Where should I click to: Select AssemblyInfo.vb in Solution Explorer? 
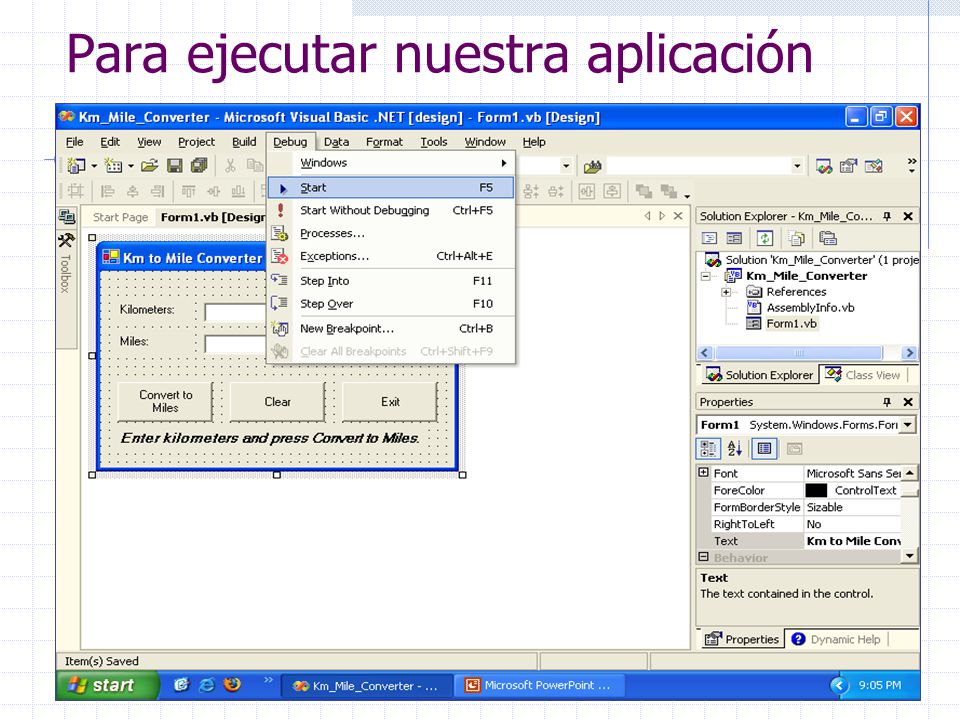pos(810,307)
